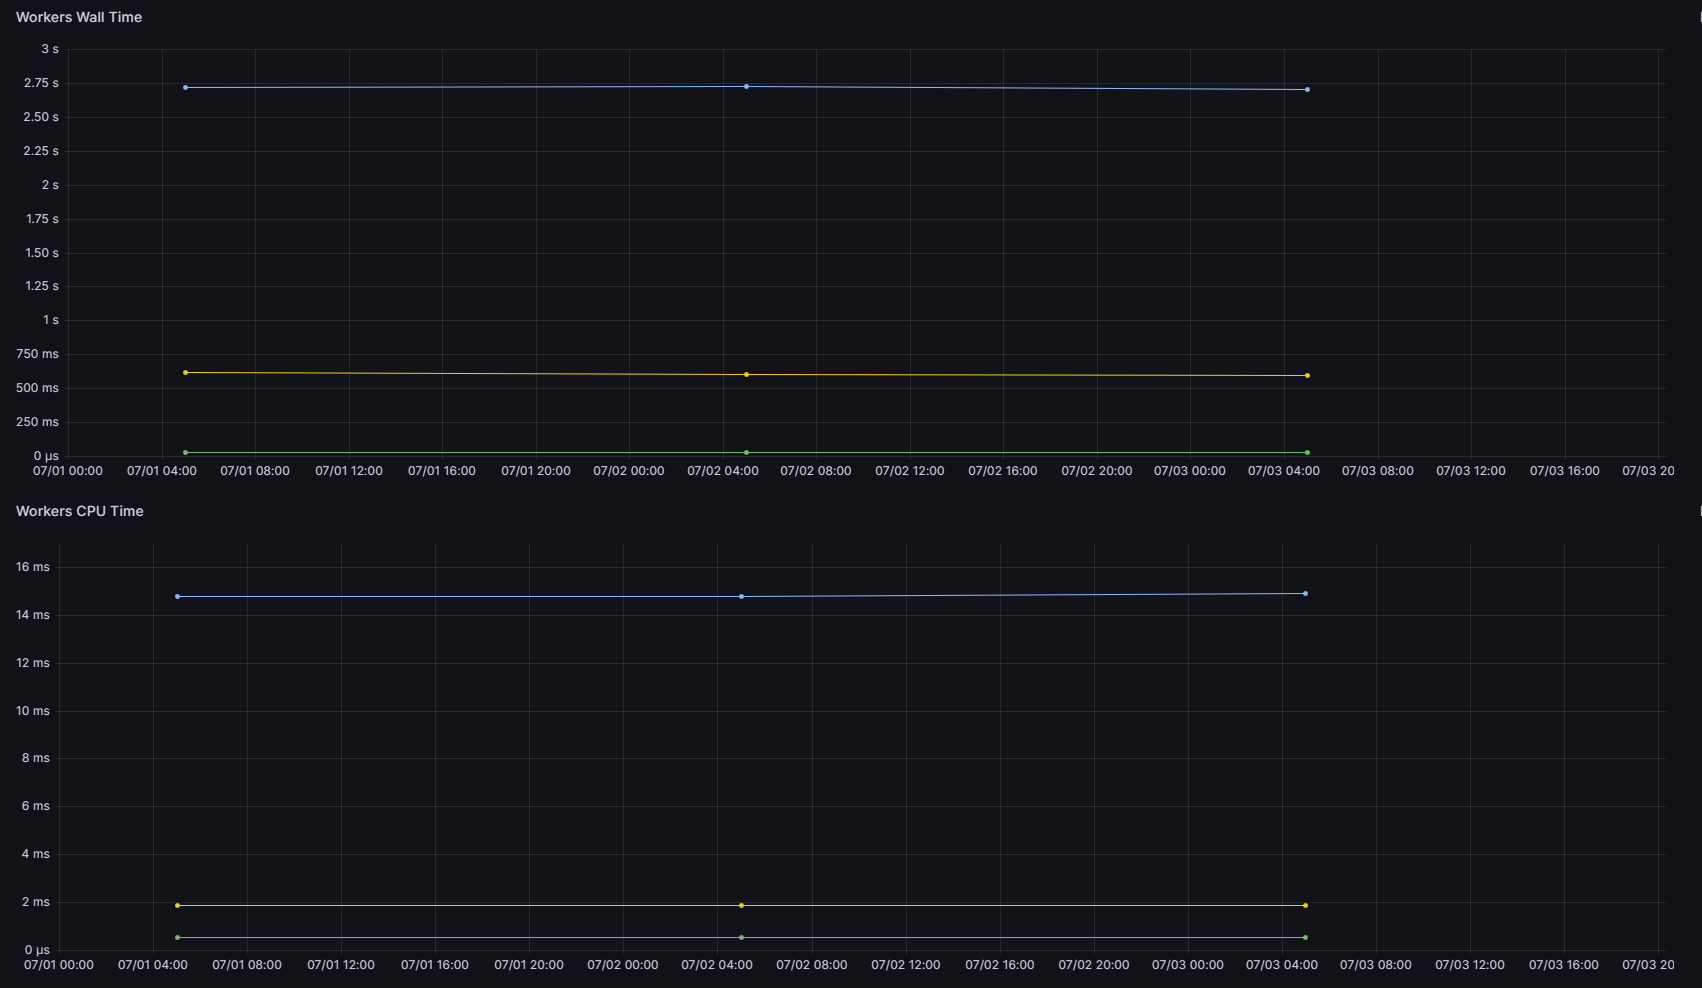Select green 07/01 data point in Wall Time chart

click(185, 453)
